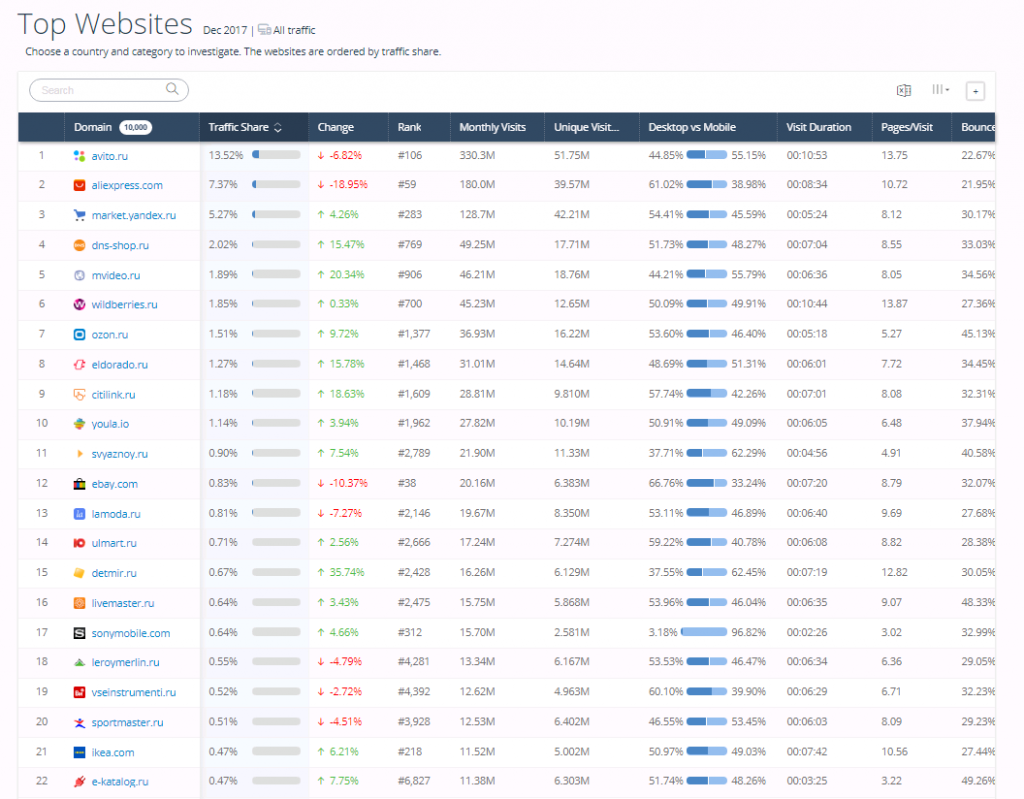Click the Visit Duration column header
This screenshot has width=1024, height=799.
tap(819, 127)
